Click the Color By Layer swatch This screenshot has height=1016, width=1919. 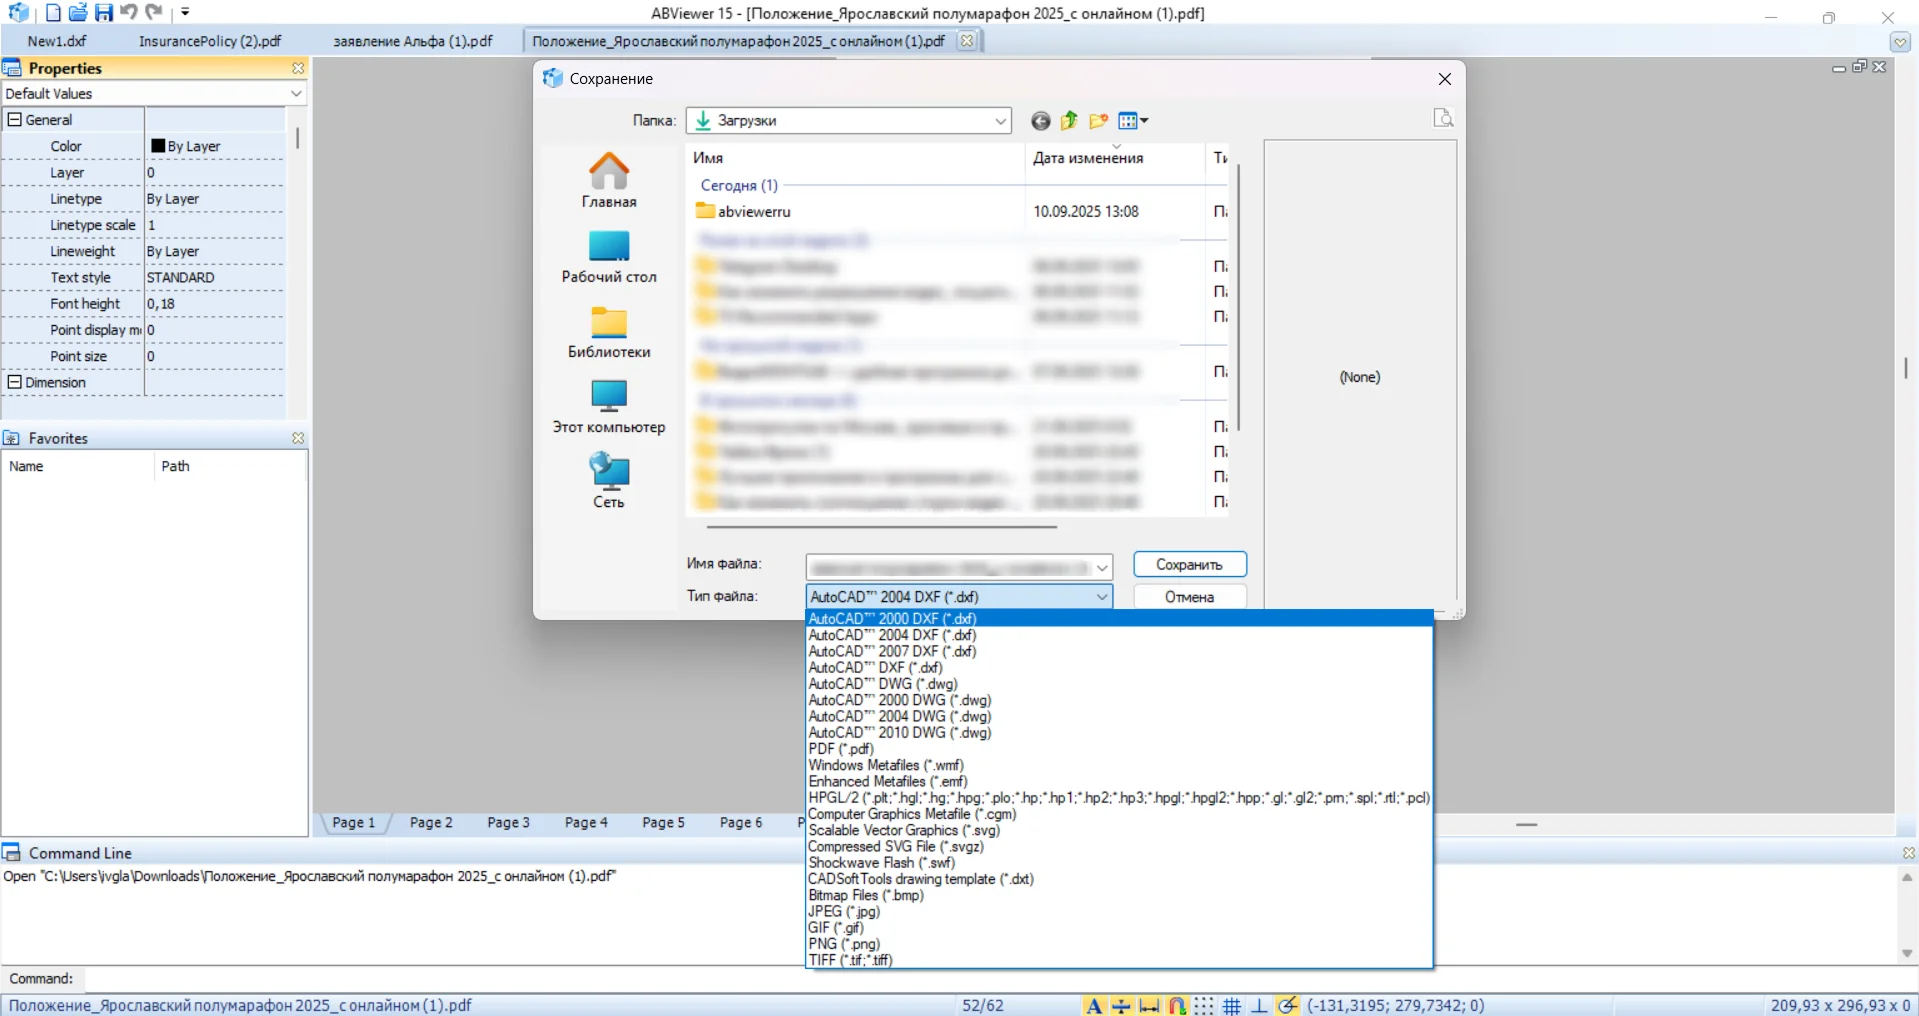[158, 146]
